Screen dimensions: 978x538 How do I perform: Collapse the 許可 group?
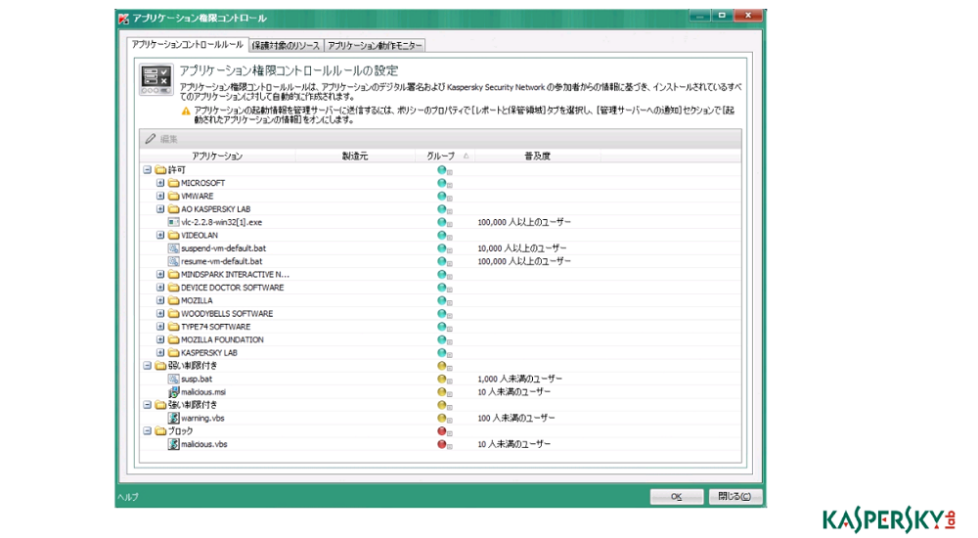click(147, 170)
